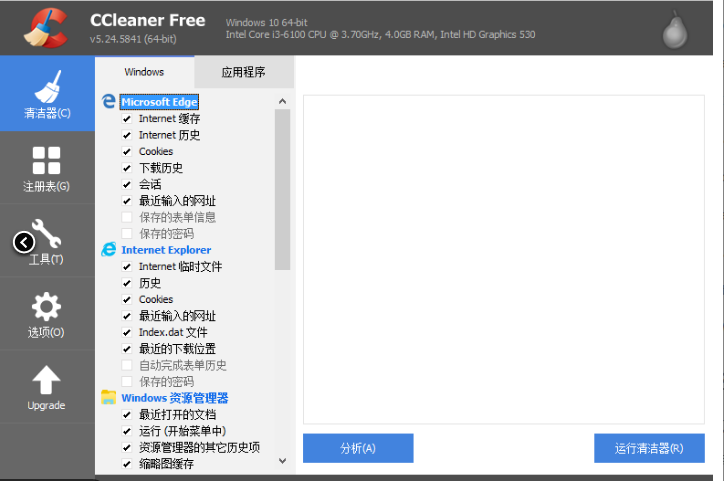Click the 分析(A) analyze button
The image size is (724, 481).
(x=358, y=448)
